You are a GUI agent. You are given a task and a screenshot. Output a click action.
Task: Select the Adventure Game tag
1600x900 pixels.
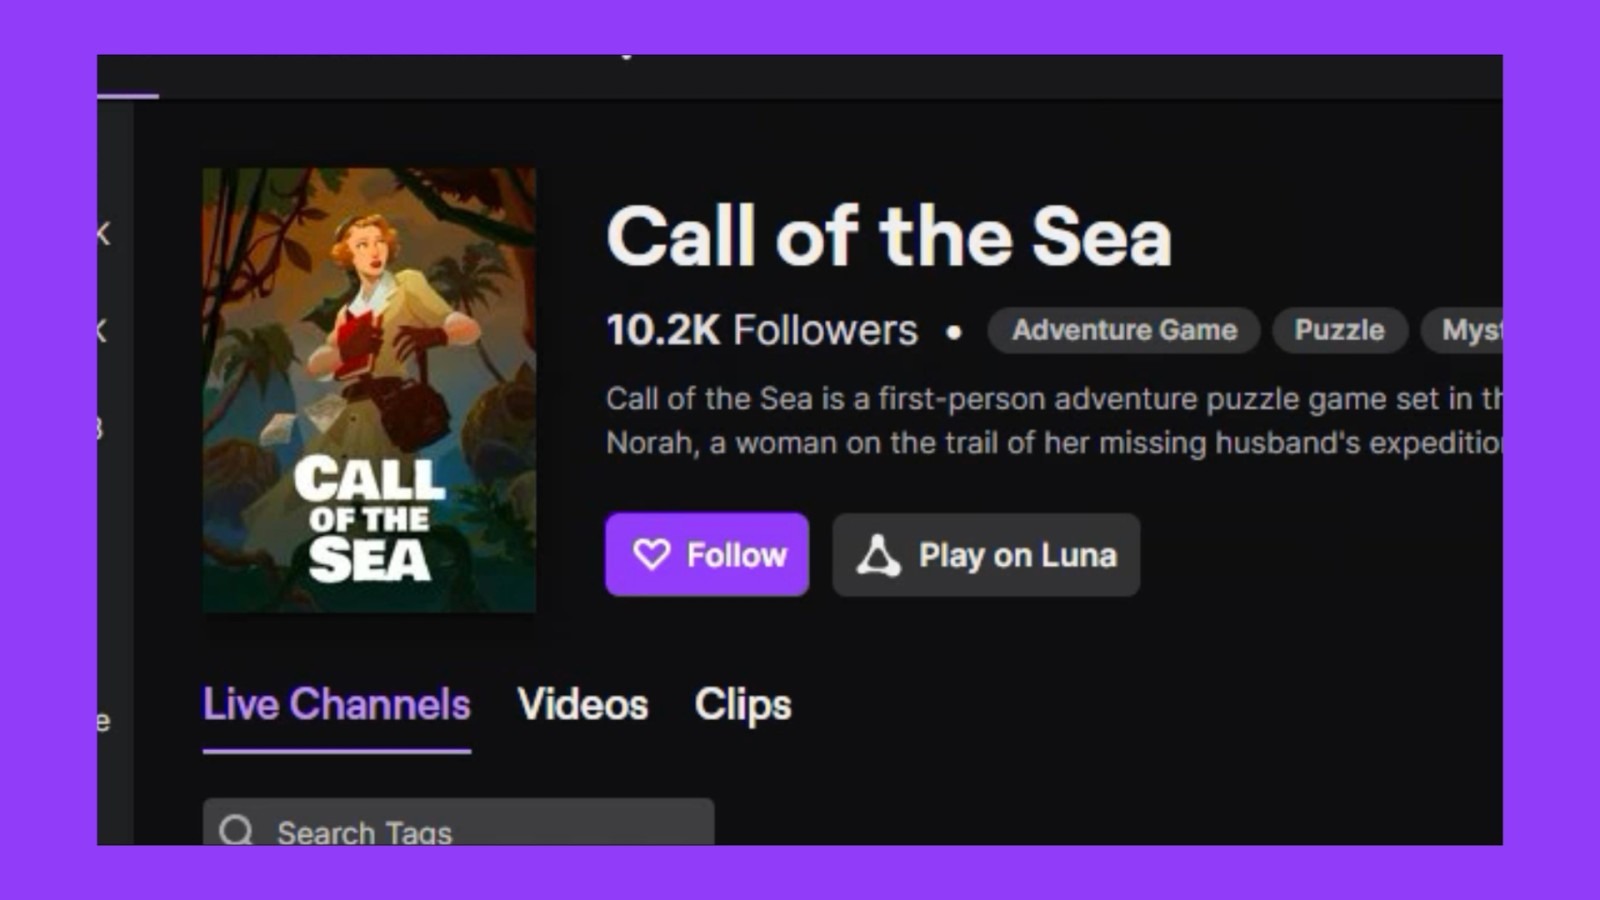[x=1124, y=330]
